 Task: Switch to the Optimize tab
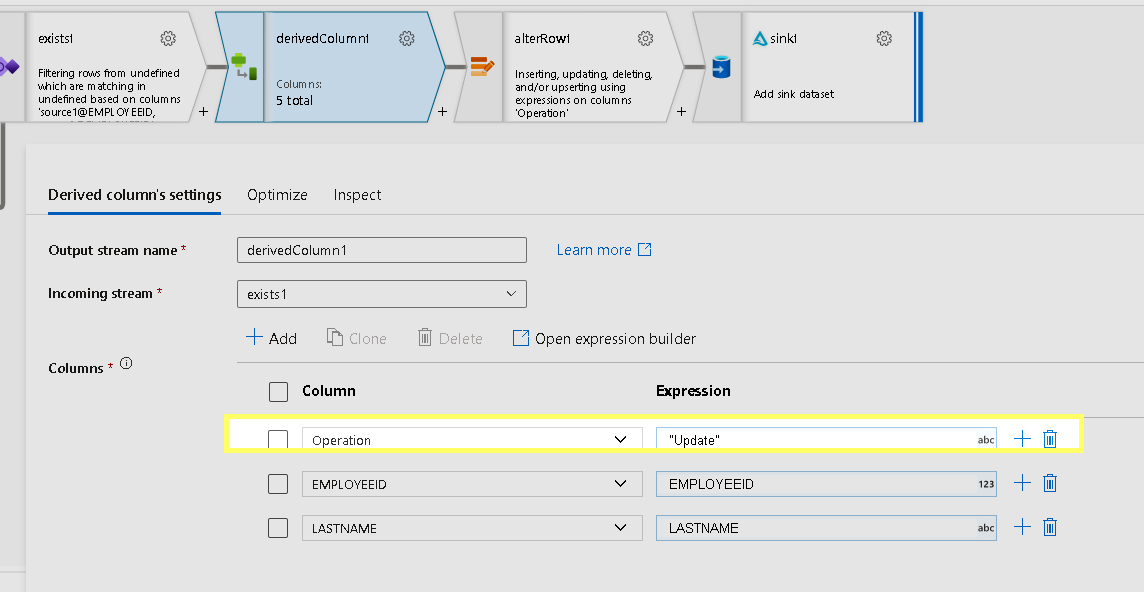click(x=277, y=195)
